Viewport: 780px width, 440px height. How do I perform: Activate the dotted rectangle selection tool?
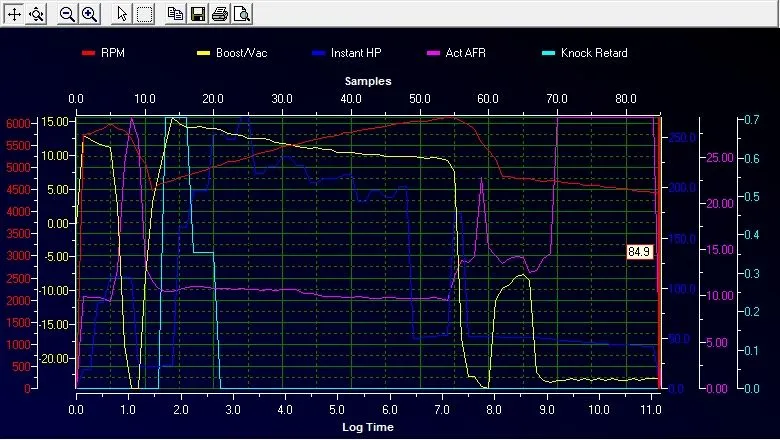(x=144, y=14)
